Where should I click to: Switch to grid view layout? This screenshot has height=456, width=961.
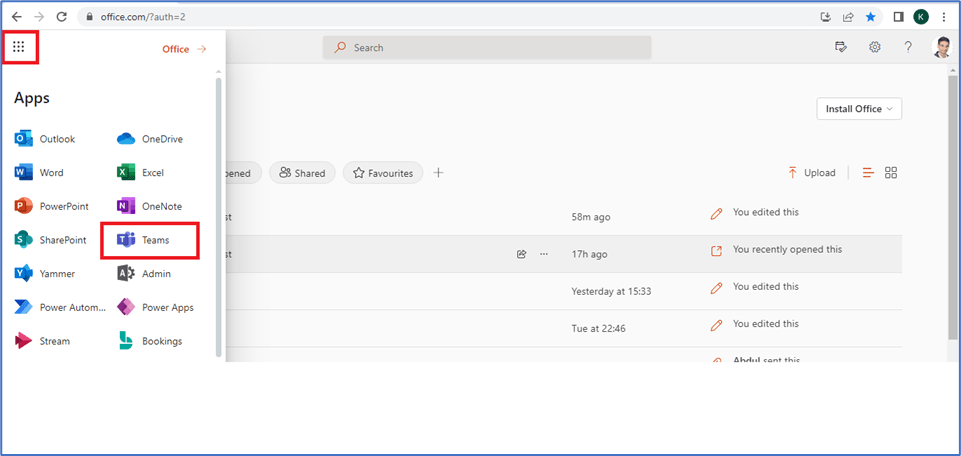891,173
